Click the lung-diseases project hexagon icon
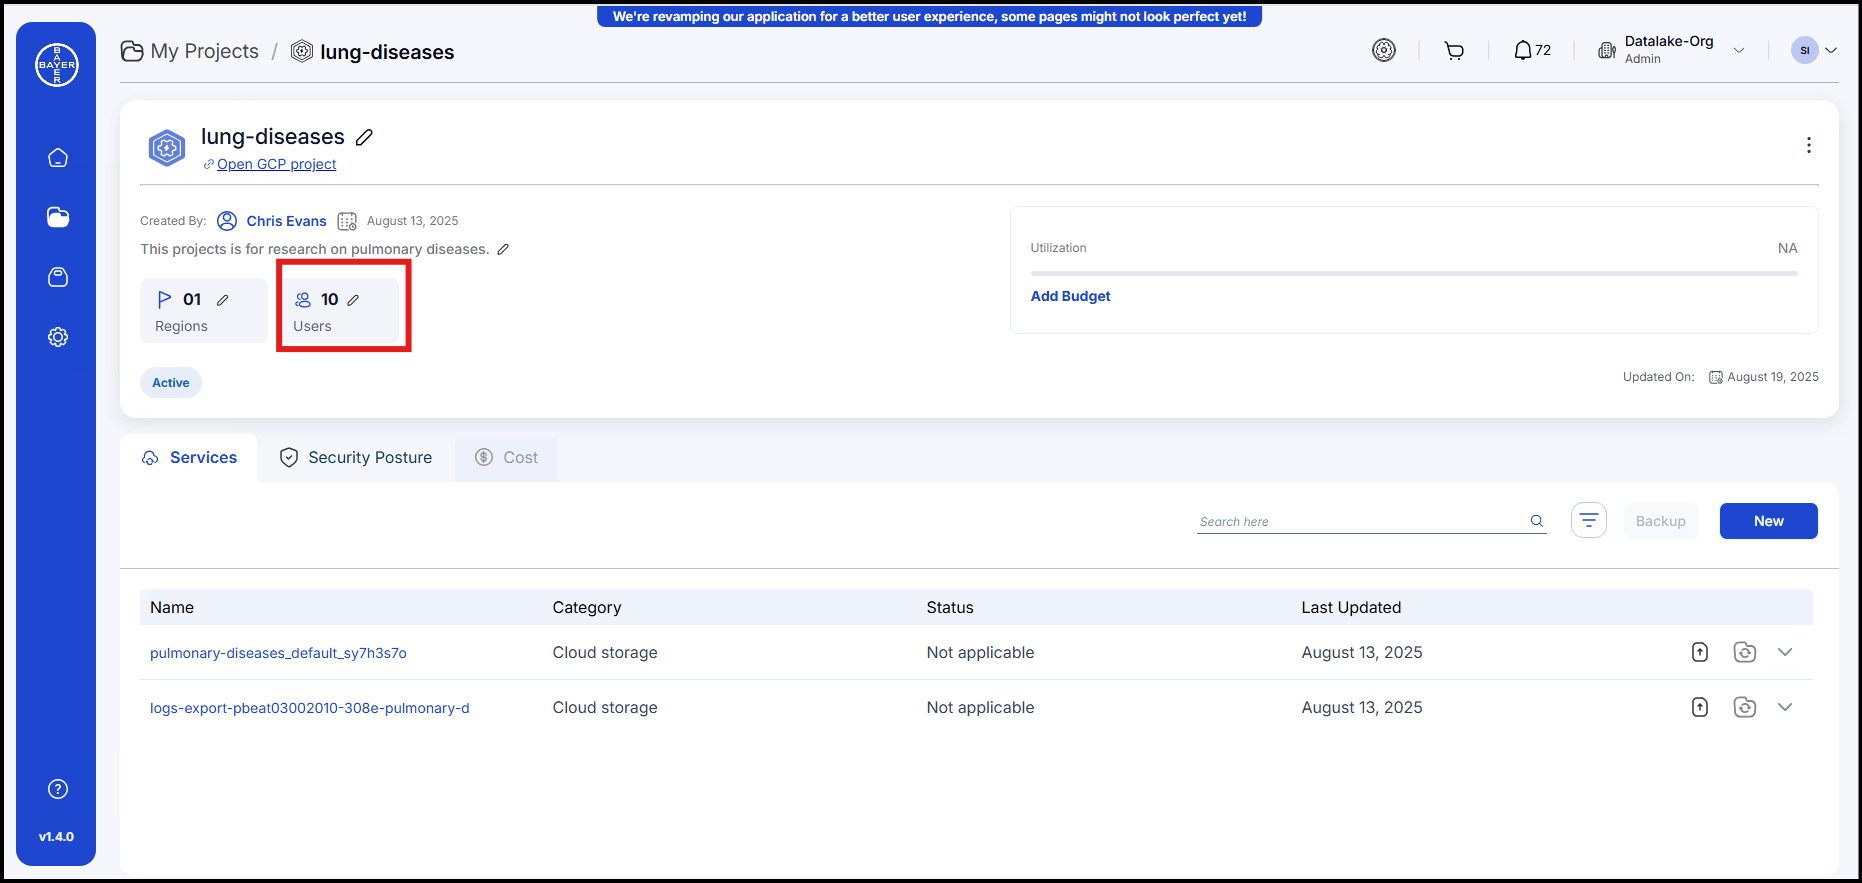This screenshot has height=883, width=1862. click(167, 148)
